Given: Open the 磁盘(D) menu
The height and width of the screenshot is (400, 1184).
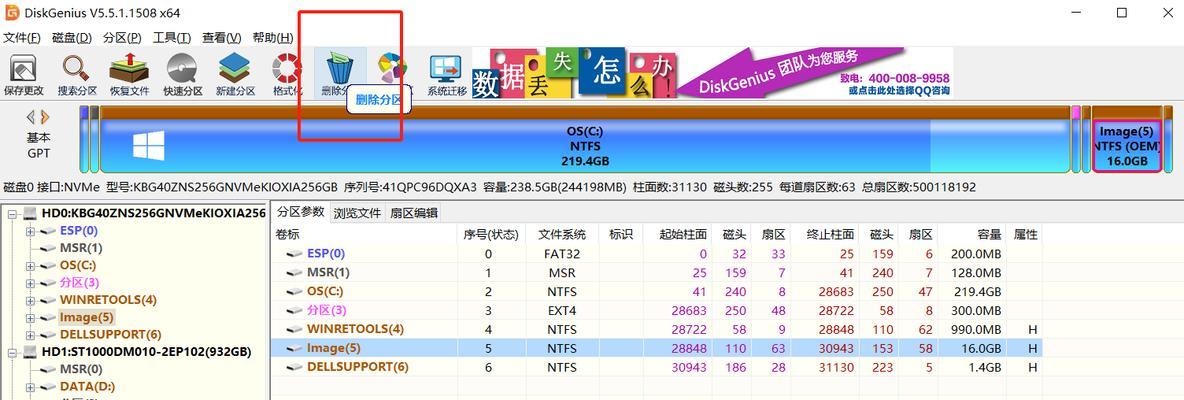Looking at the screenshot, I should click(x=72, y=38).
